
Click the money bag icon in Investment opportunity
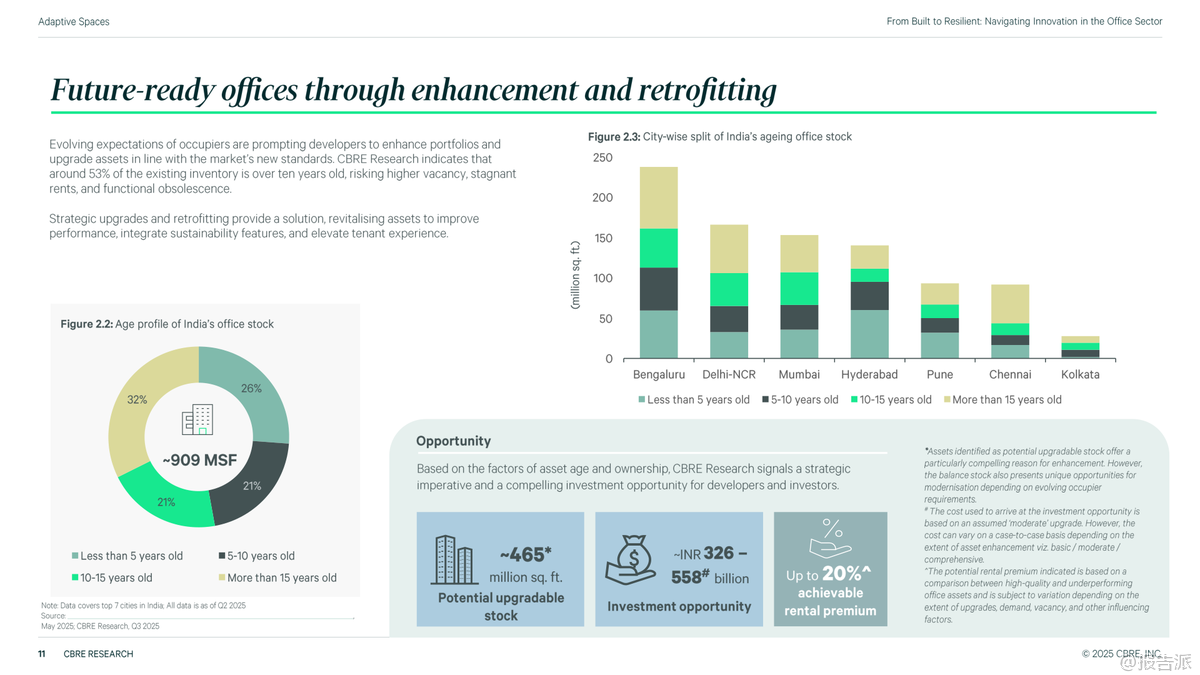click(x=631, y=560)
